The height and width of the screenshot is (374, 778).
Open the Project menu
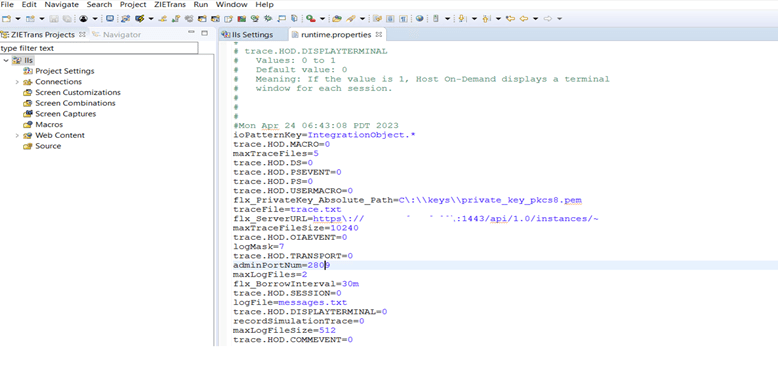[x=133, y=4]
